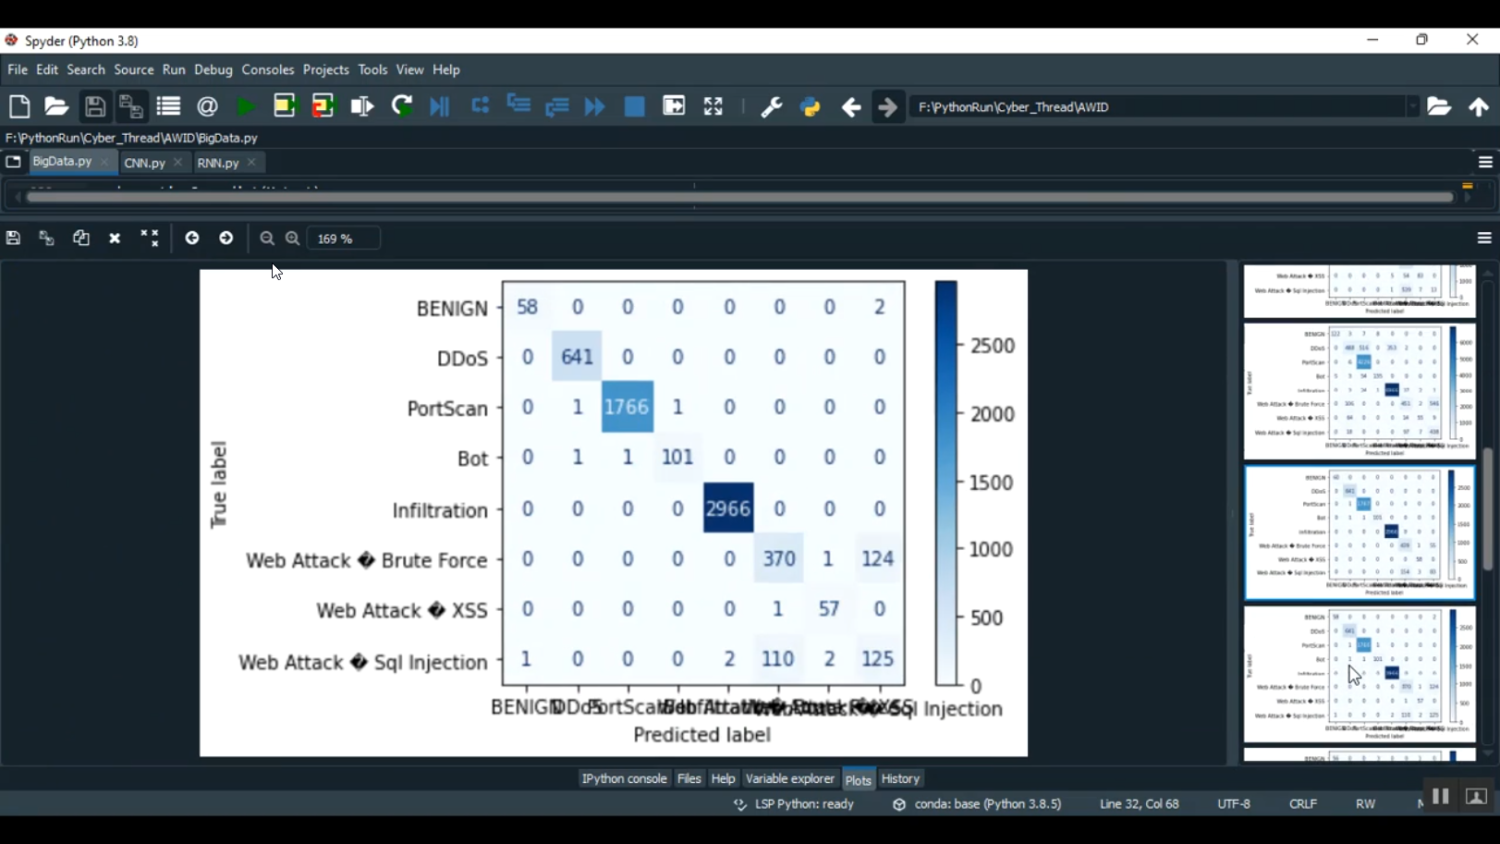Click the editor horizontal scrollbar

[740, 197]
